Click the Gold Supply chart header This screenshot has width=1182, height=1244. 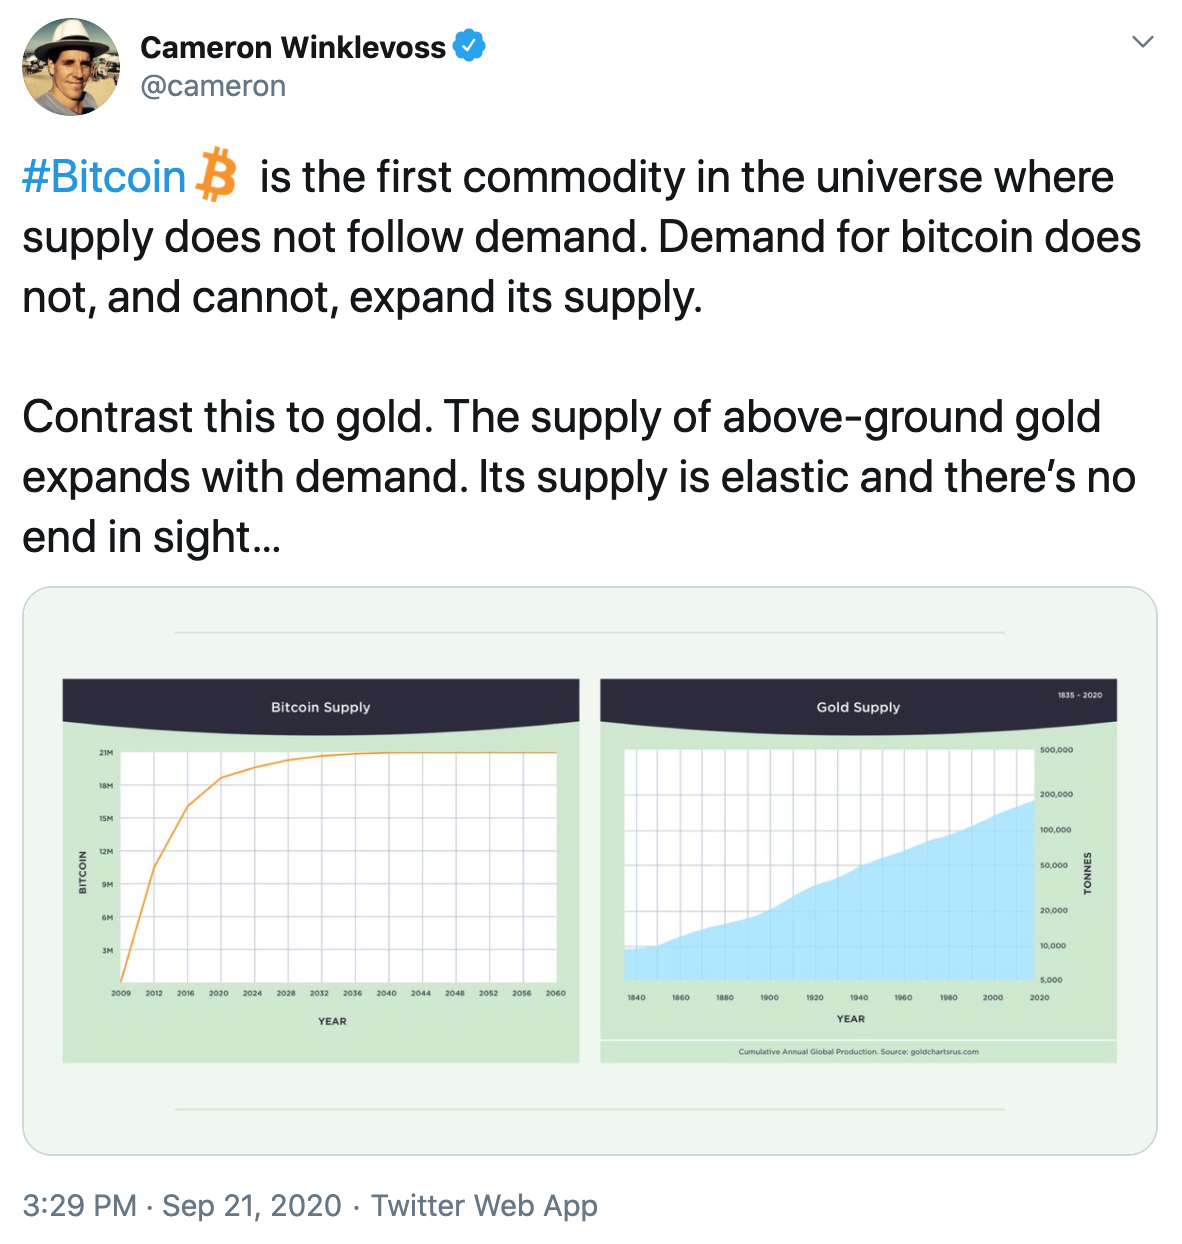coord(858,707)
